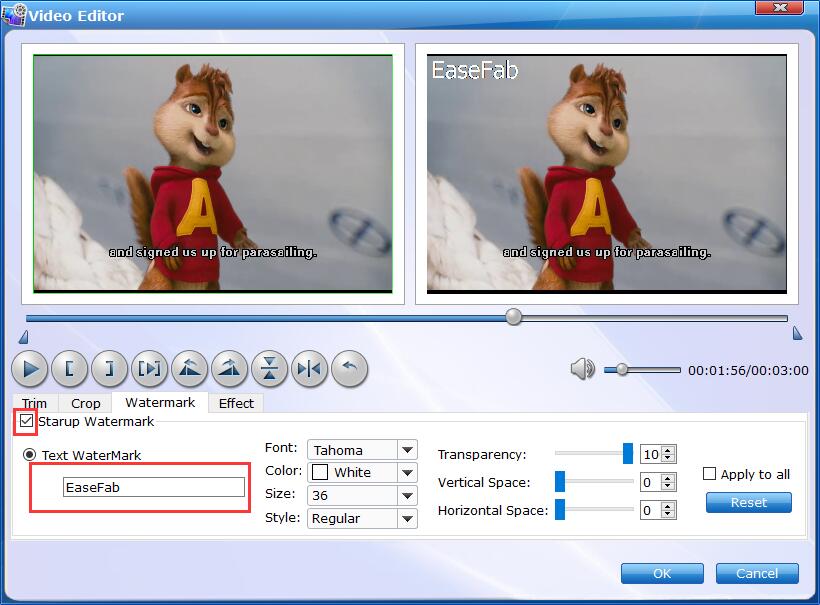This screenshot has height=605, width=820.
Task: Click the right trim marker triangle
Action: pos(797,333)
